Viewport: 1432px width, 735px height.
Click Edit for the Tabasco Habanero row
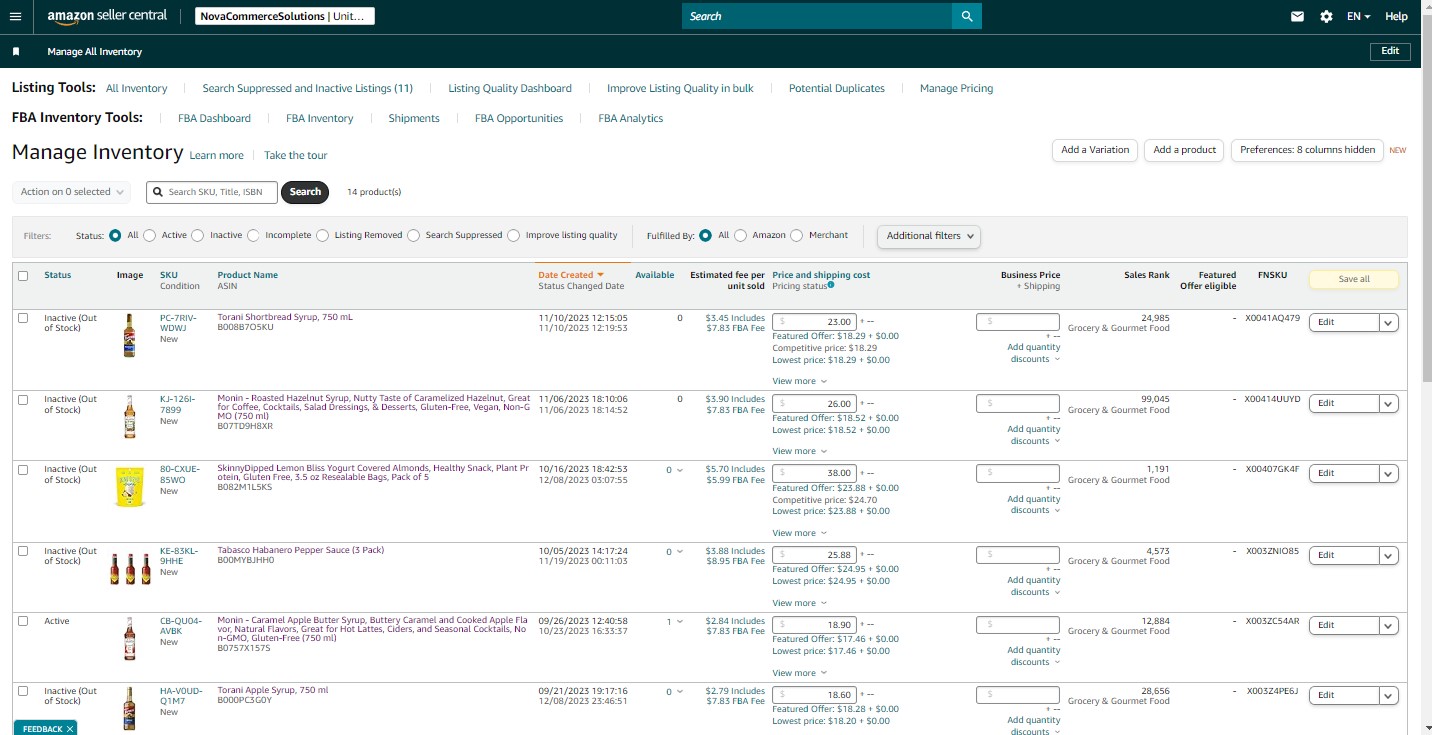pyautogui.click(x=1344, y=555)
